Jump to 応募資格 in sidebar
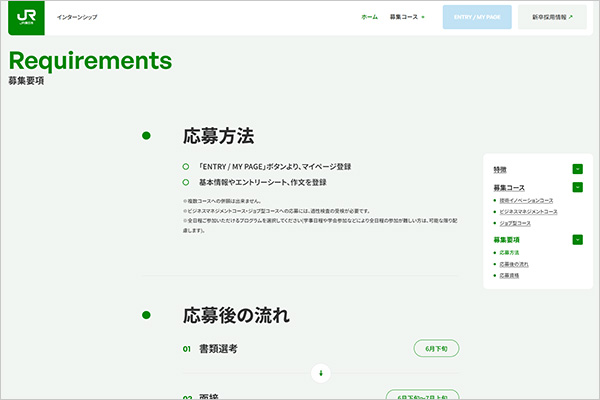 pyautogui.click(x=509, y=275)
